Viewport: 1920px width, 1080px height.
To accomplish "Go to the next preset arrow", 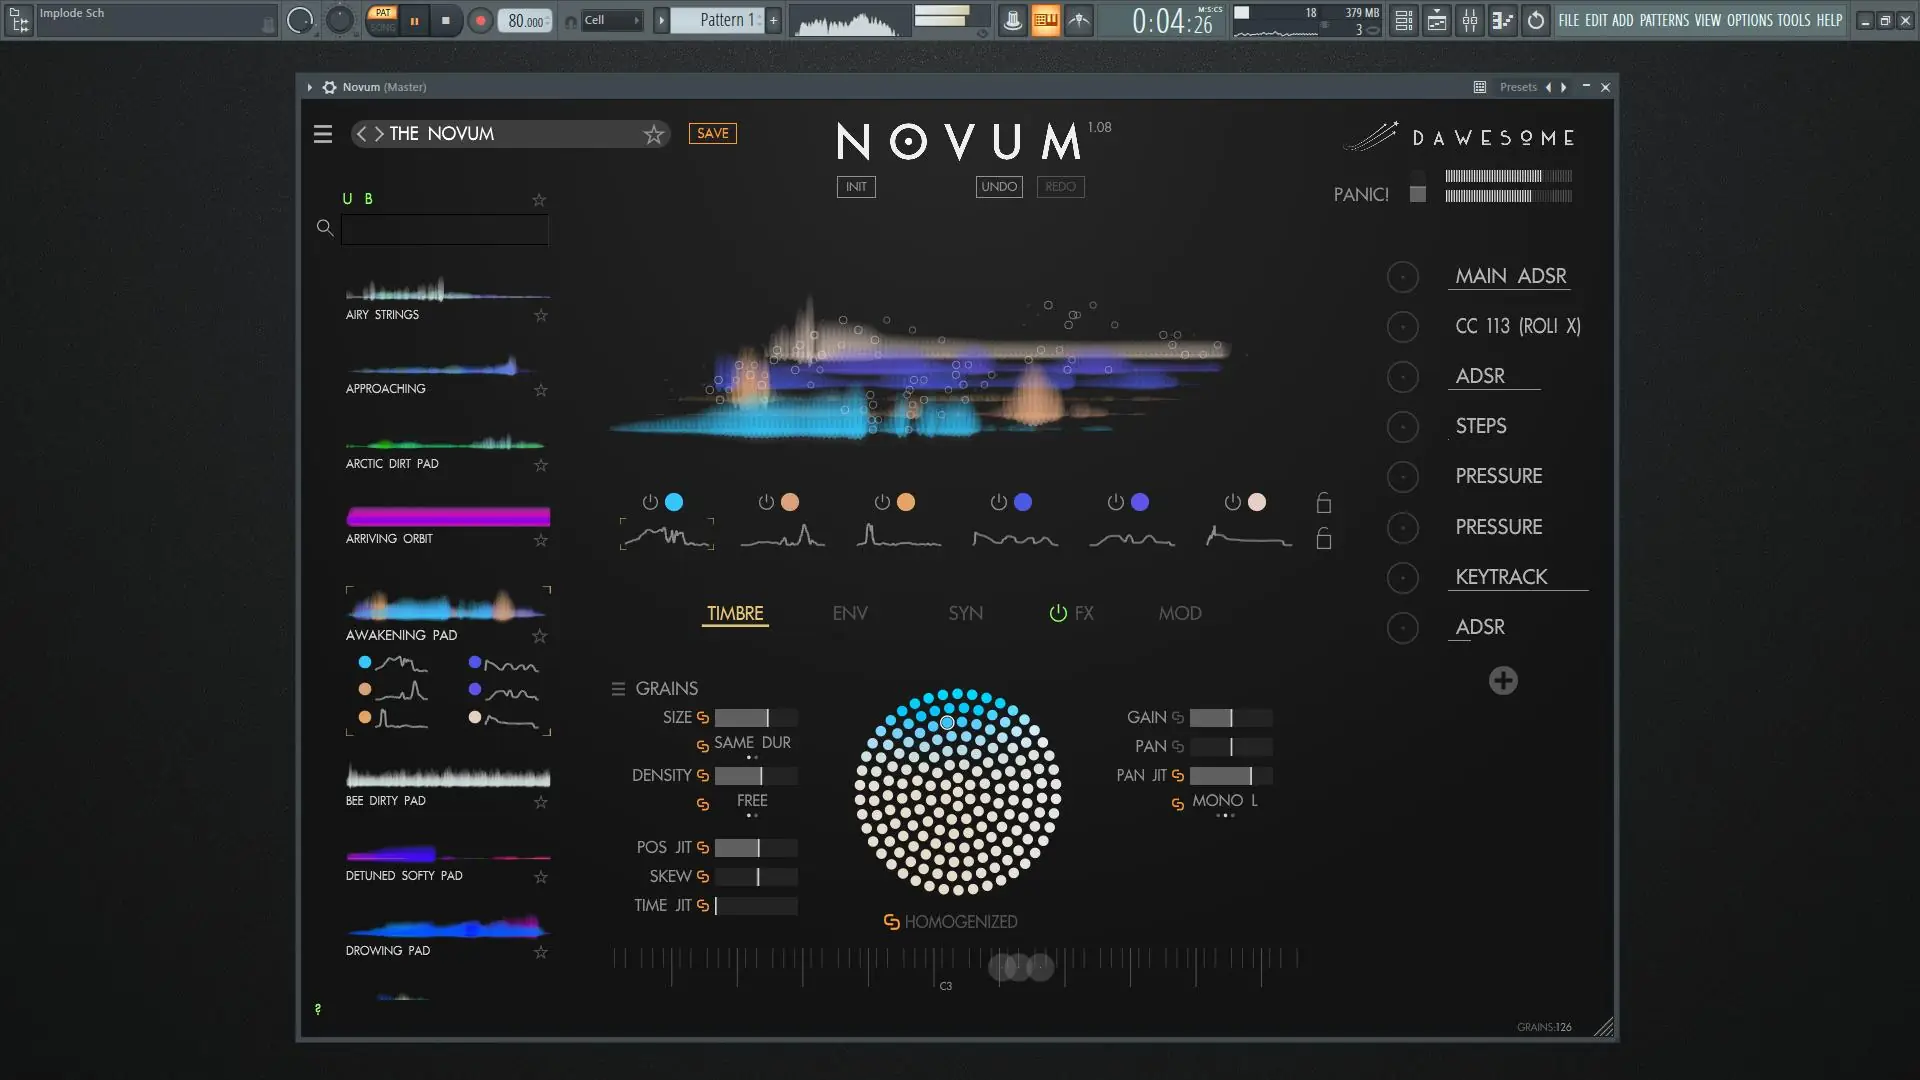I will pyautogui.click(x=379, y=134).
